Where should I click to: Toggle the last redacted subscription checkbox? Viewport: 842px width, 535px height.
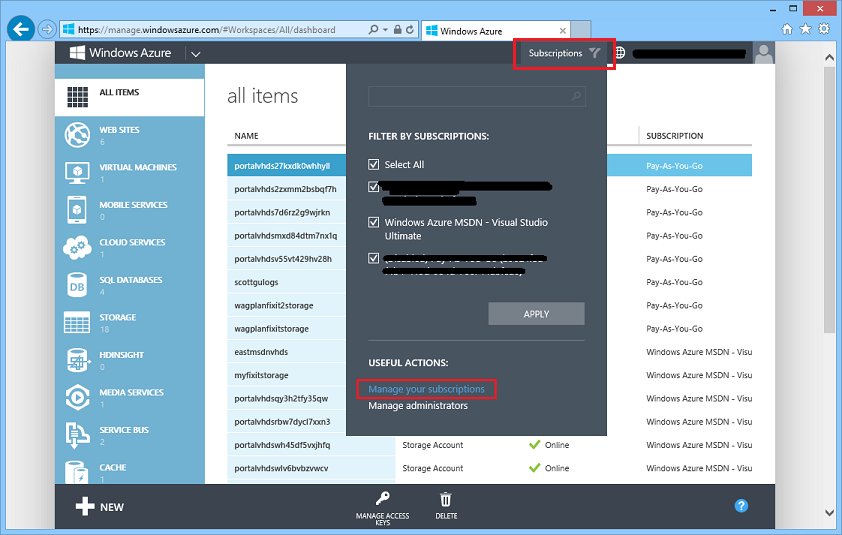(374, 258)
